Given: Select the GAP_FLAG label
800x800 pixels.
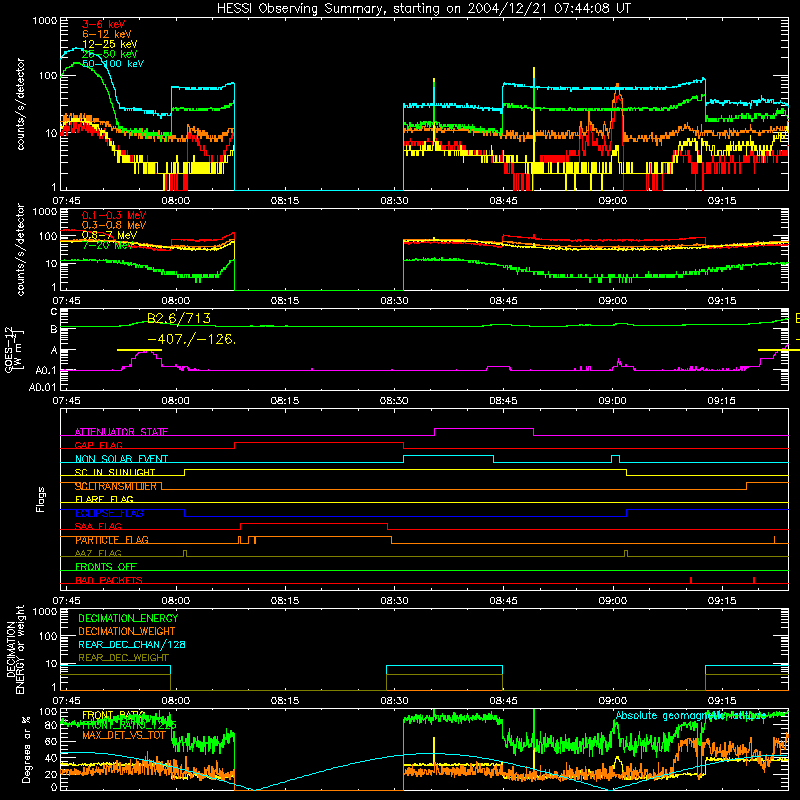Looking at the screenshot, I should coord(98,445).
